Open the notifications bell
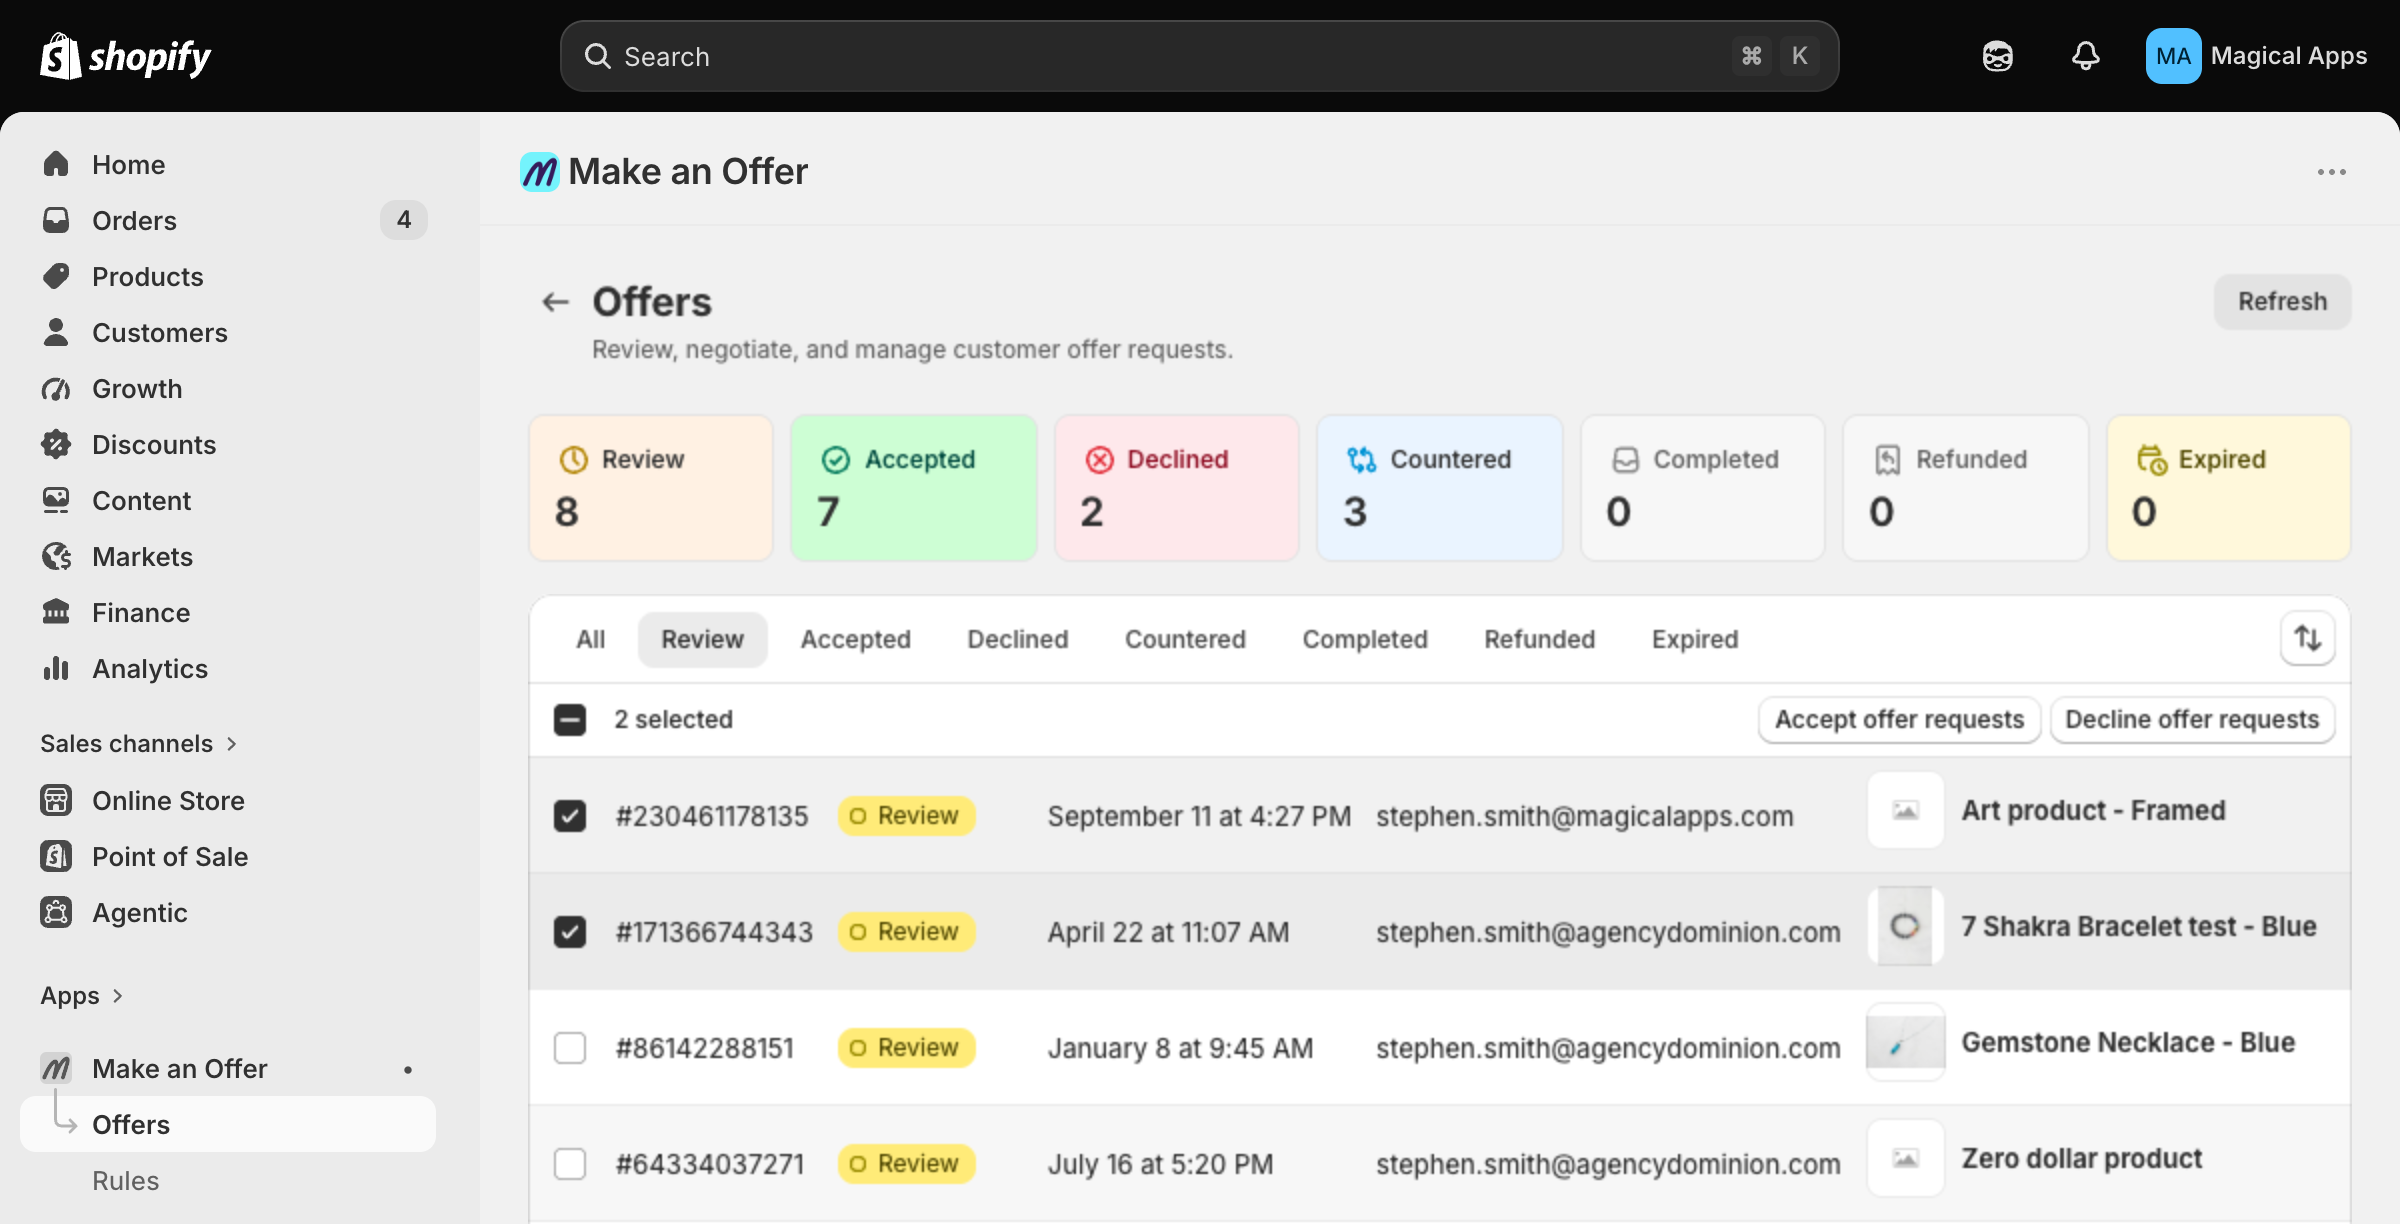The height and width of the screenshot is (1224, 2400). pos(2085,56)
